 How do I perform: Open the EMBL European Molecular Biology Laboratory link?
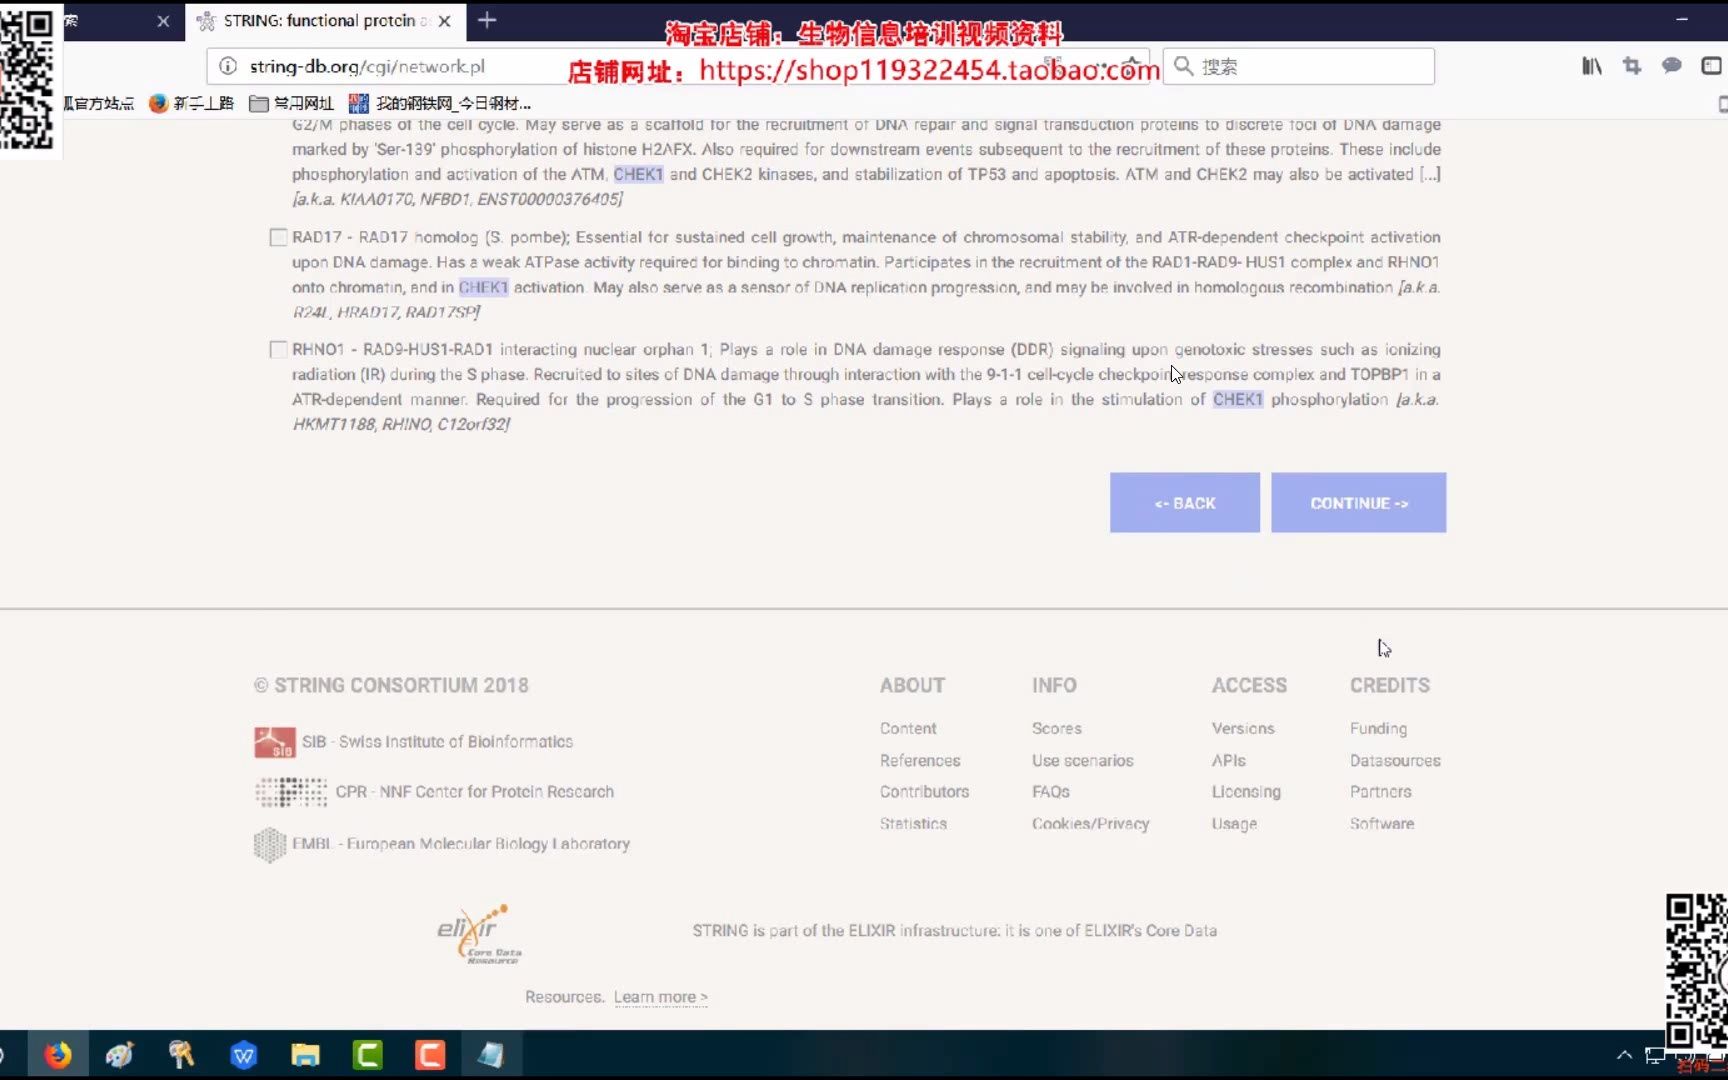pos(461,844)
